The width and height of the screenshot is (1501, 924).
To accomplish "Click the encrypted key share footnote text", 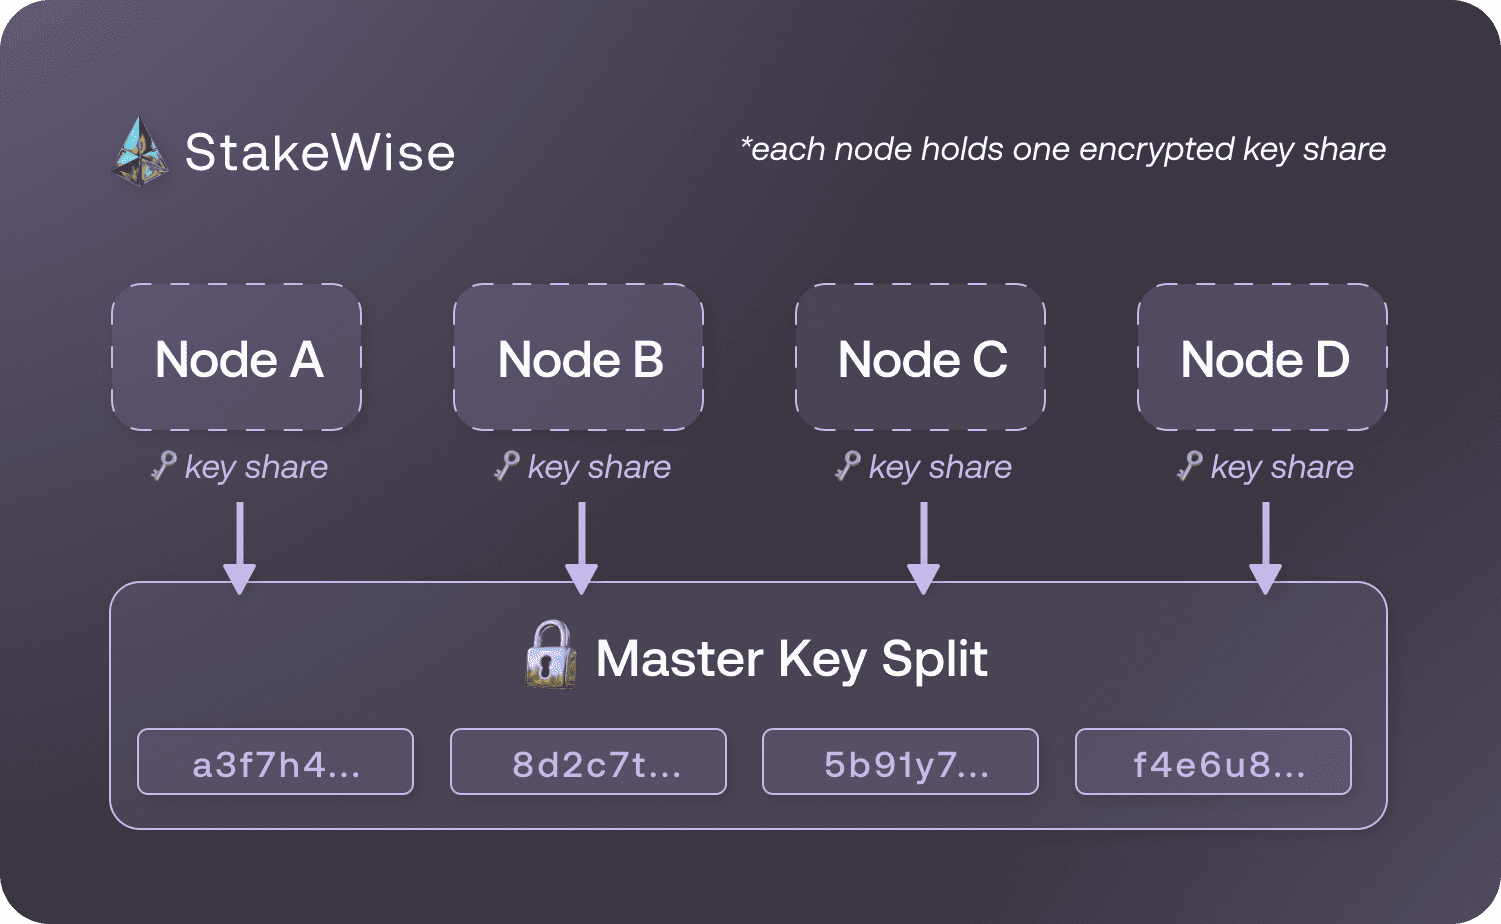I will click(1063, 150).
